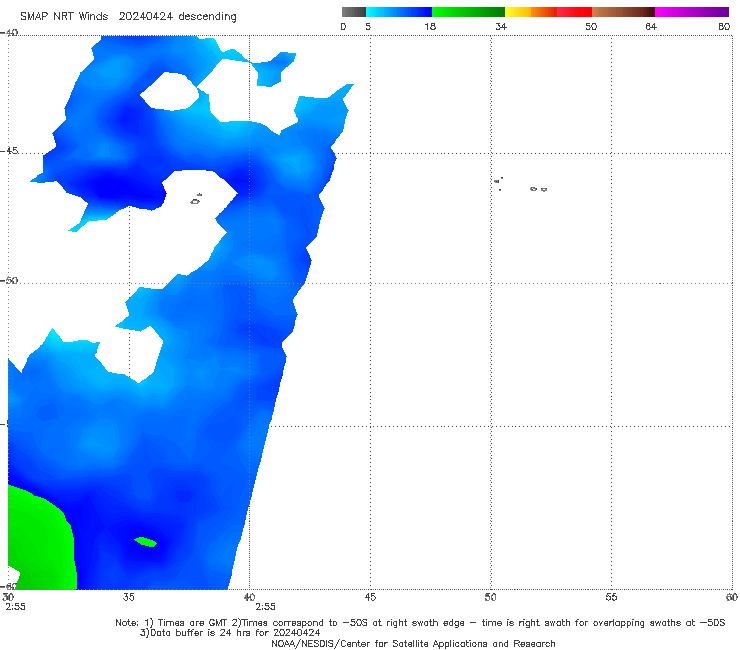Click the magenta-purple segment of the color bar
This screenshot has height=650, width=740.
click(x=692, y=12)
